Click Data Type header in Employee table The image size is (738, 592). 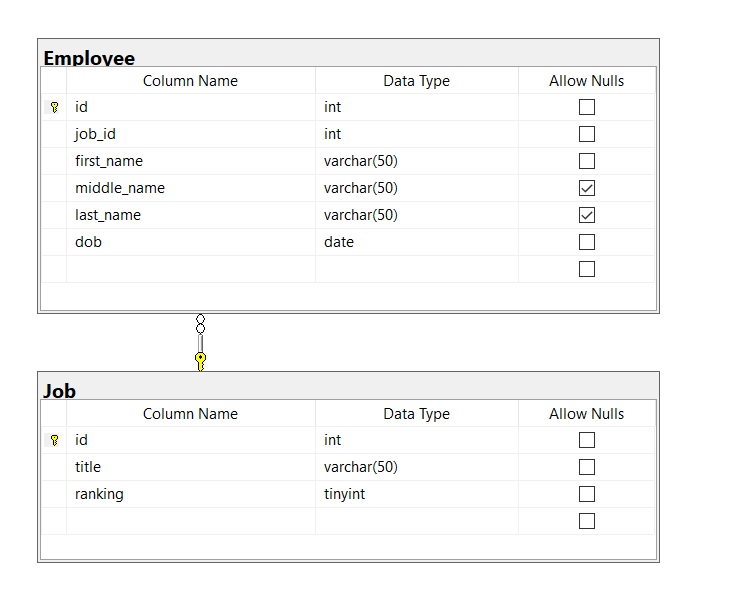click(x=417, y=80)
